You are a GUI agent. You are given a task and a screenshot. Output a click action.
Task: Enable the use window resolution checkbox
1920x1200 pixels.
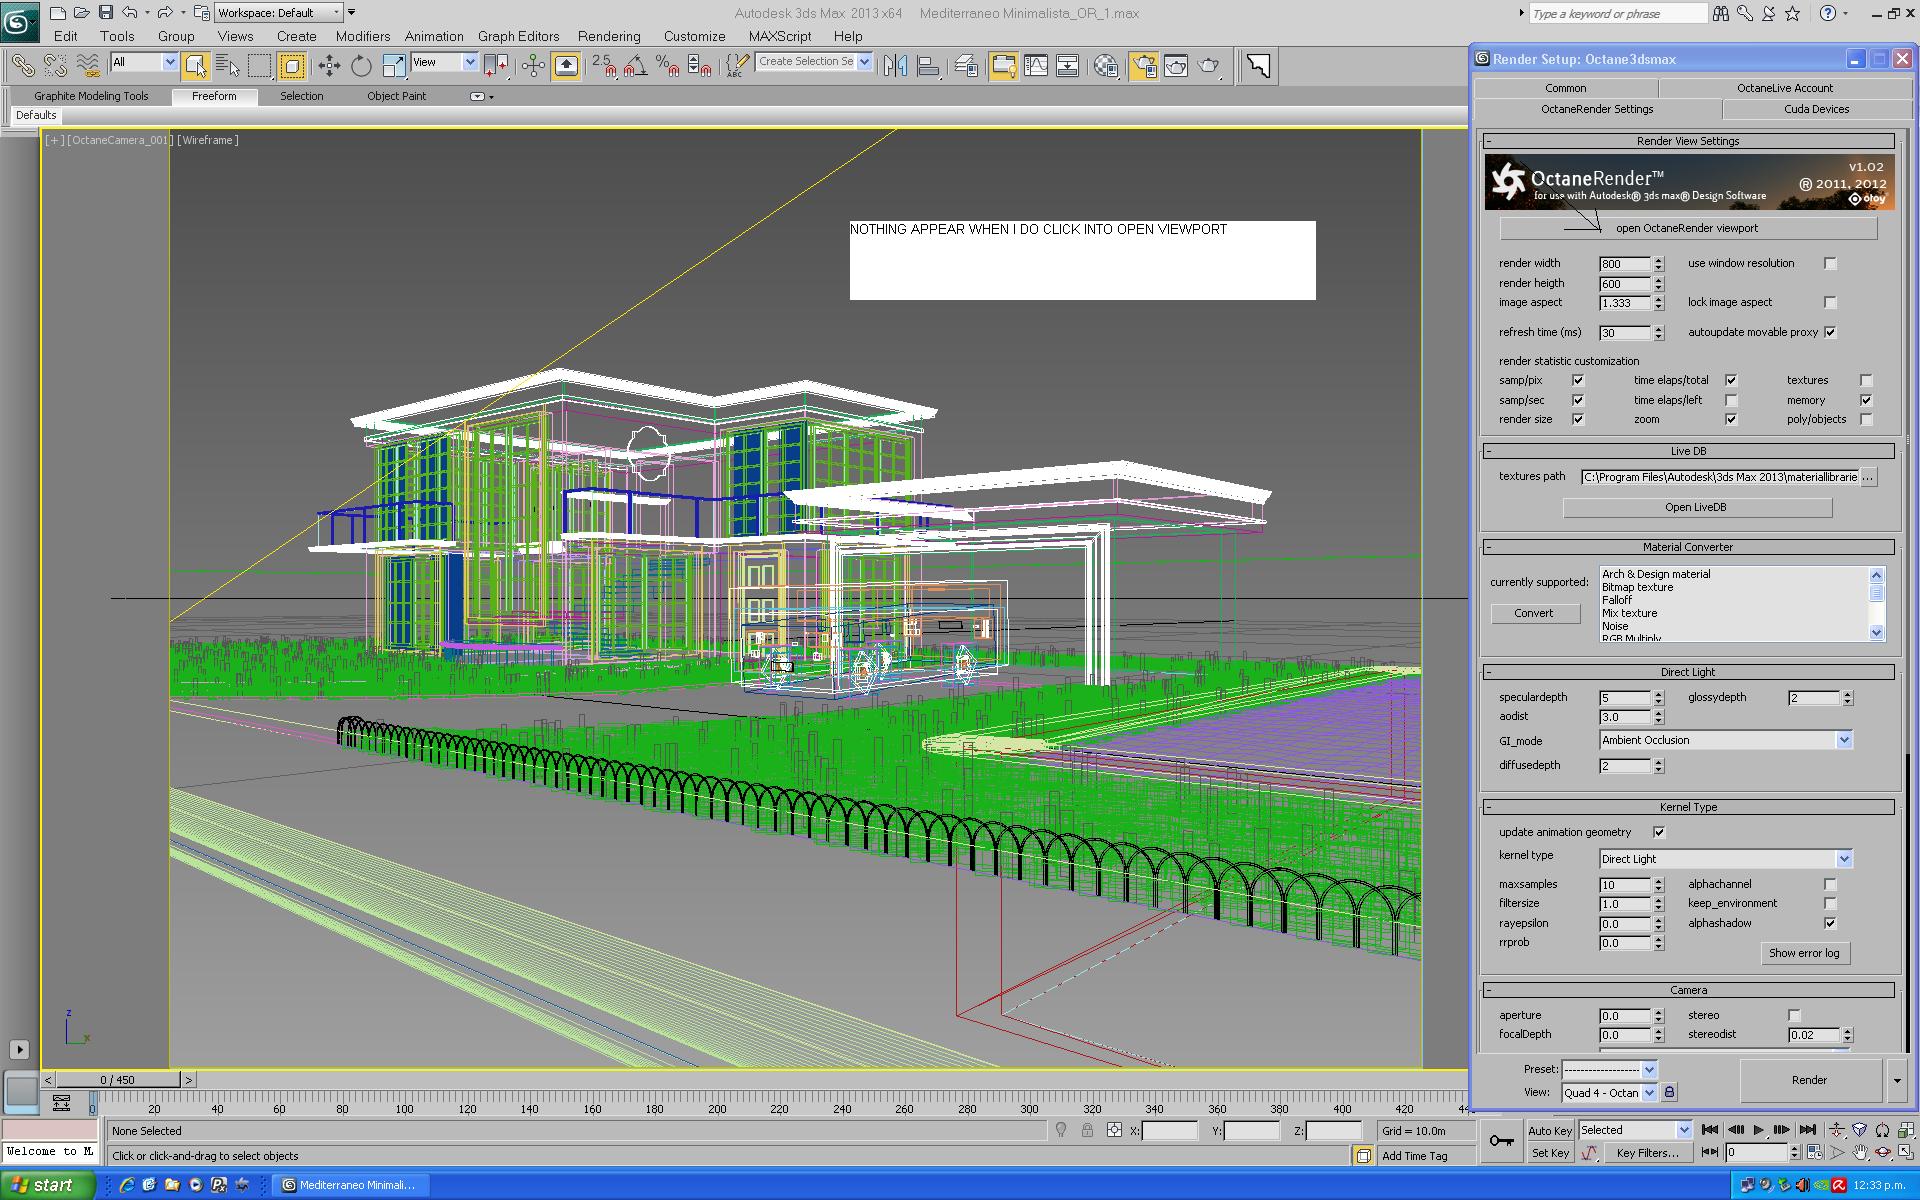(1830, 264)
